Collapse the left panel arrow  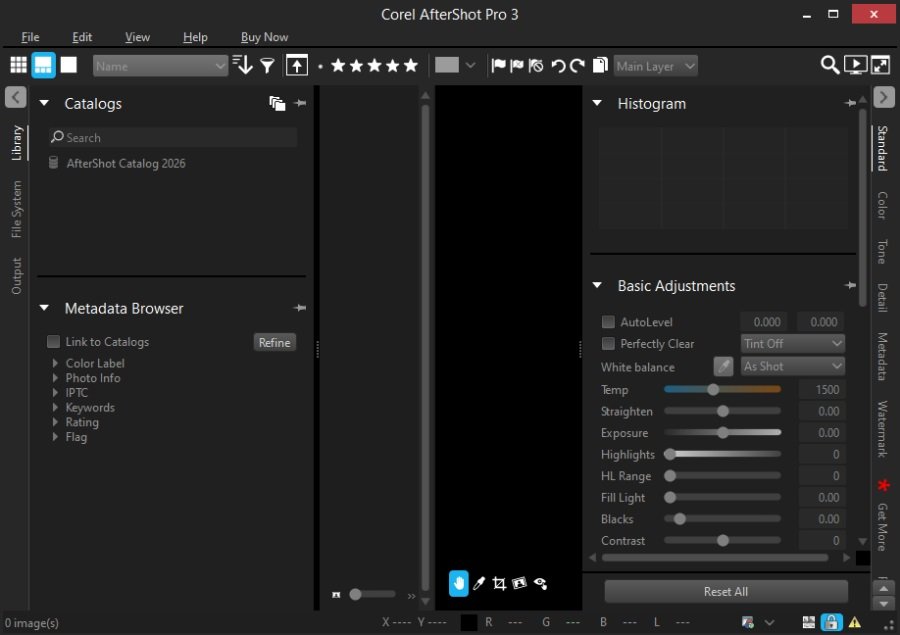coord(16,97)
